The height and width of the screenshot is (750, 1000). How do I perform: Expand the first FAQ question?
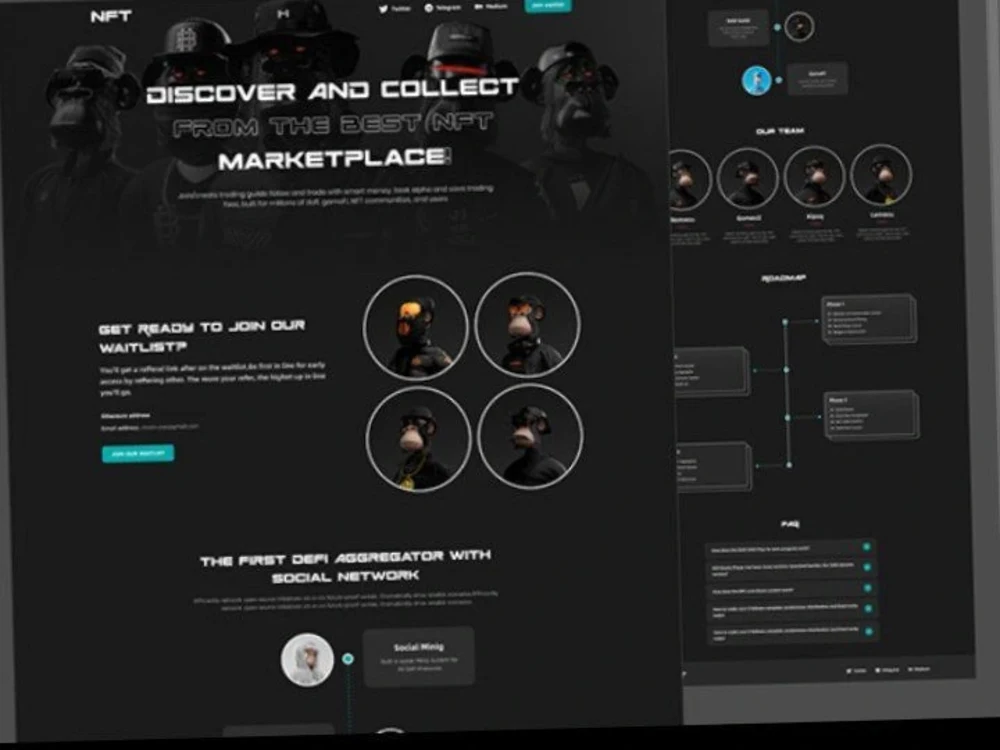pyautogui.click(x=790, y=548)
